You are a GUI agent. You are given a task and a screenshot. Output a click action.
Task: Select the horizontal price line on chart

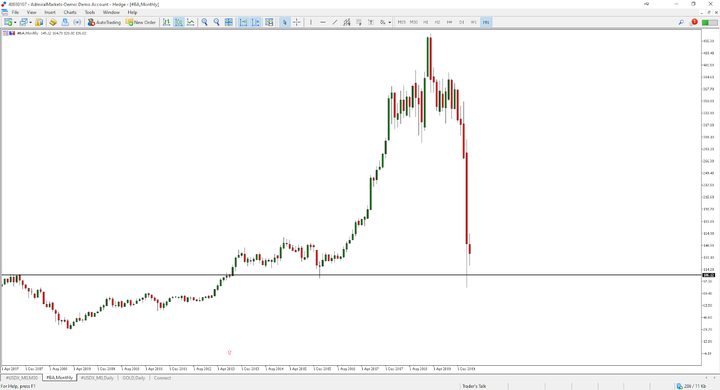tap(351, 275)
